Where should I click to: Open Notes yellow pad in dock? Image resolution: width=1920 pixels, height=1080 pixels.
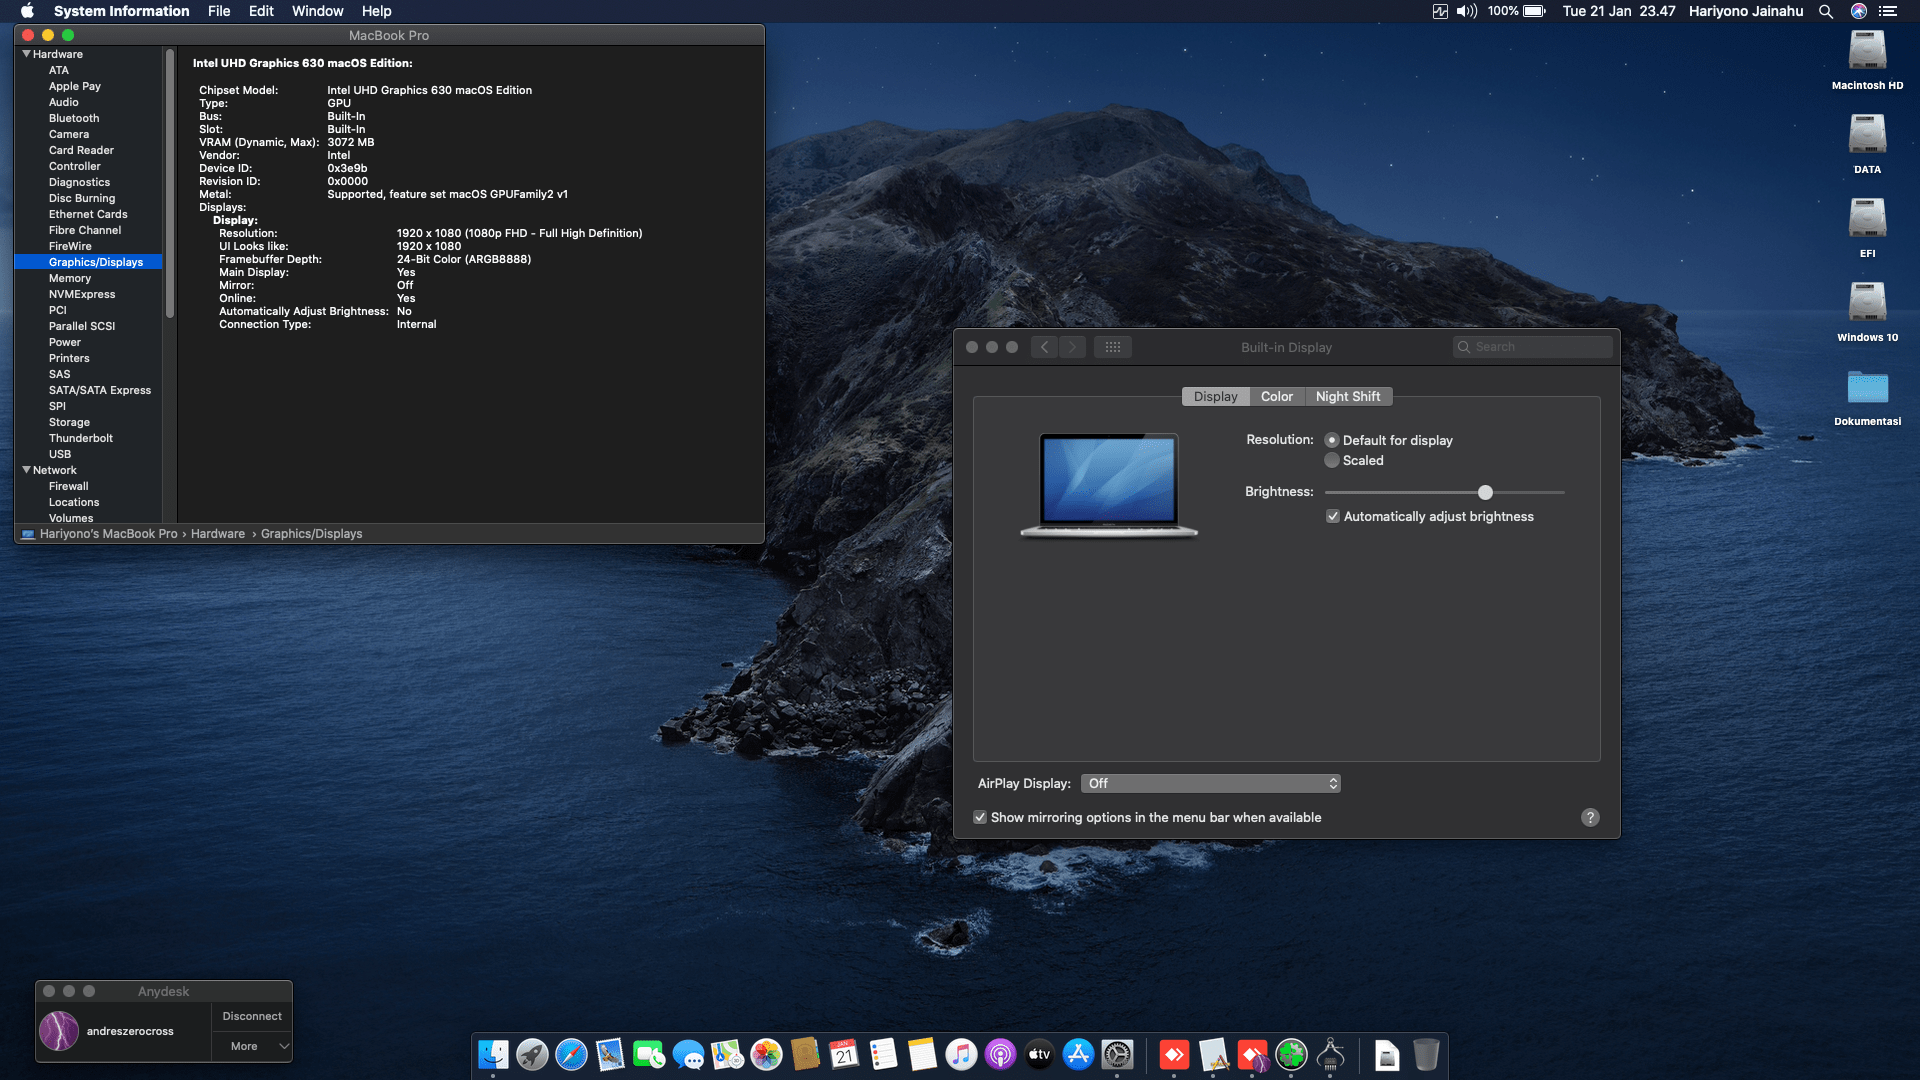(922, 1054)
